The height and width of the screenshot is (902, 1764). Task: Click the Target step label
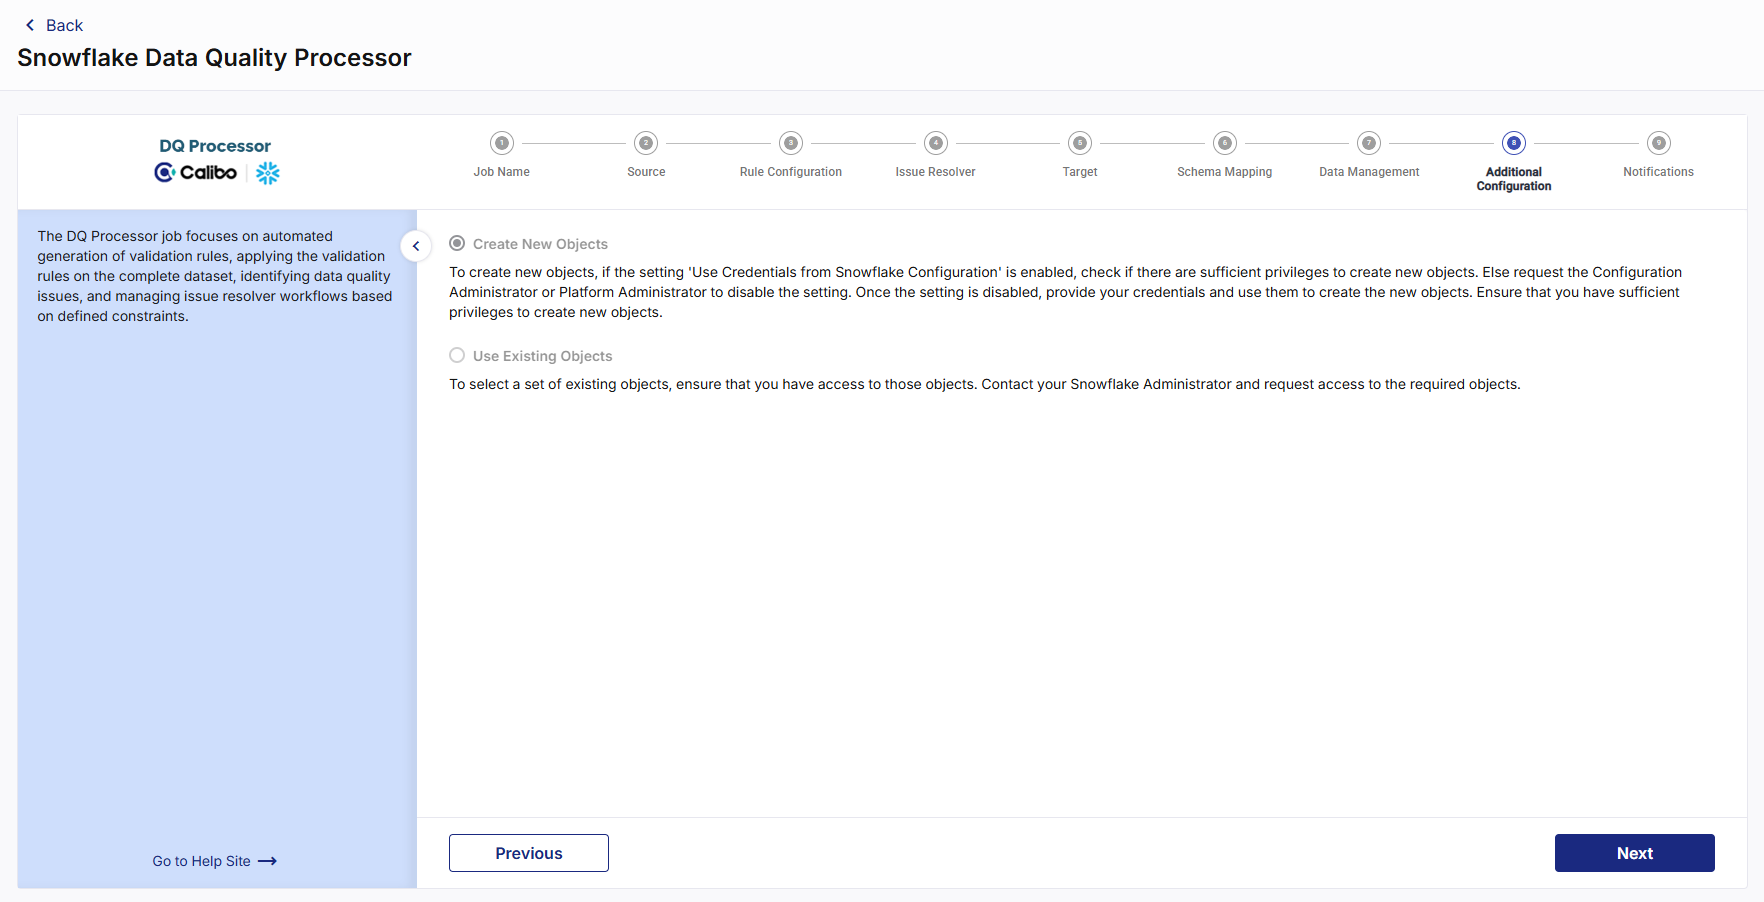point(1080,172)
